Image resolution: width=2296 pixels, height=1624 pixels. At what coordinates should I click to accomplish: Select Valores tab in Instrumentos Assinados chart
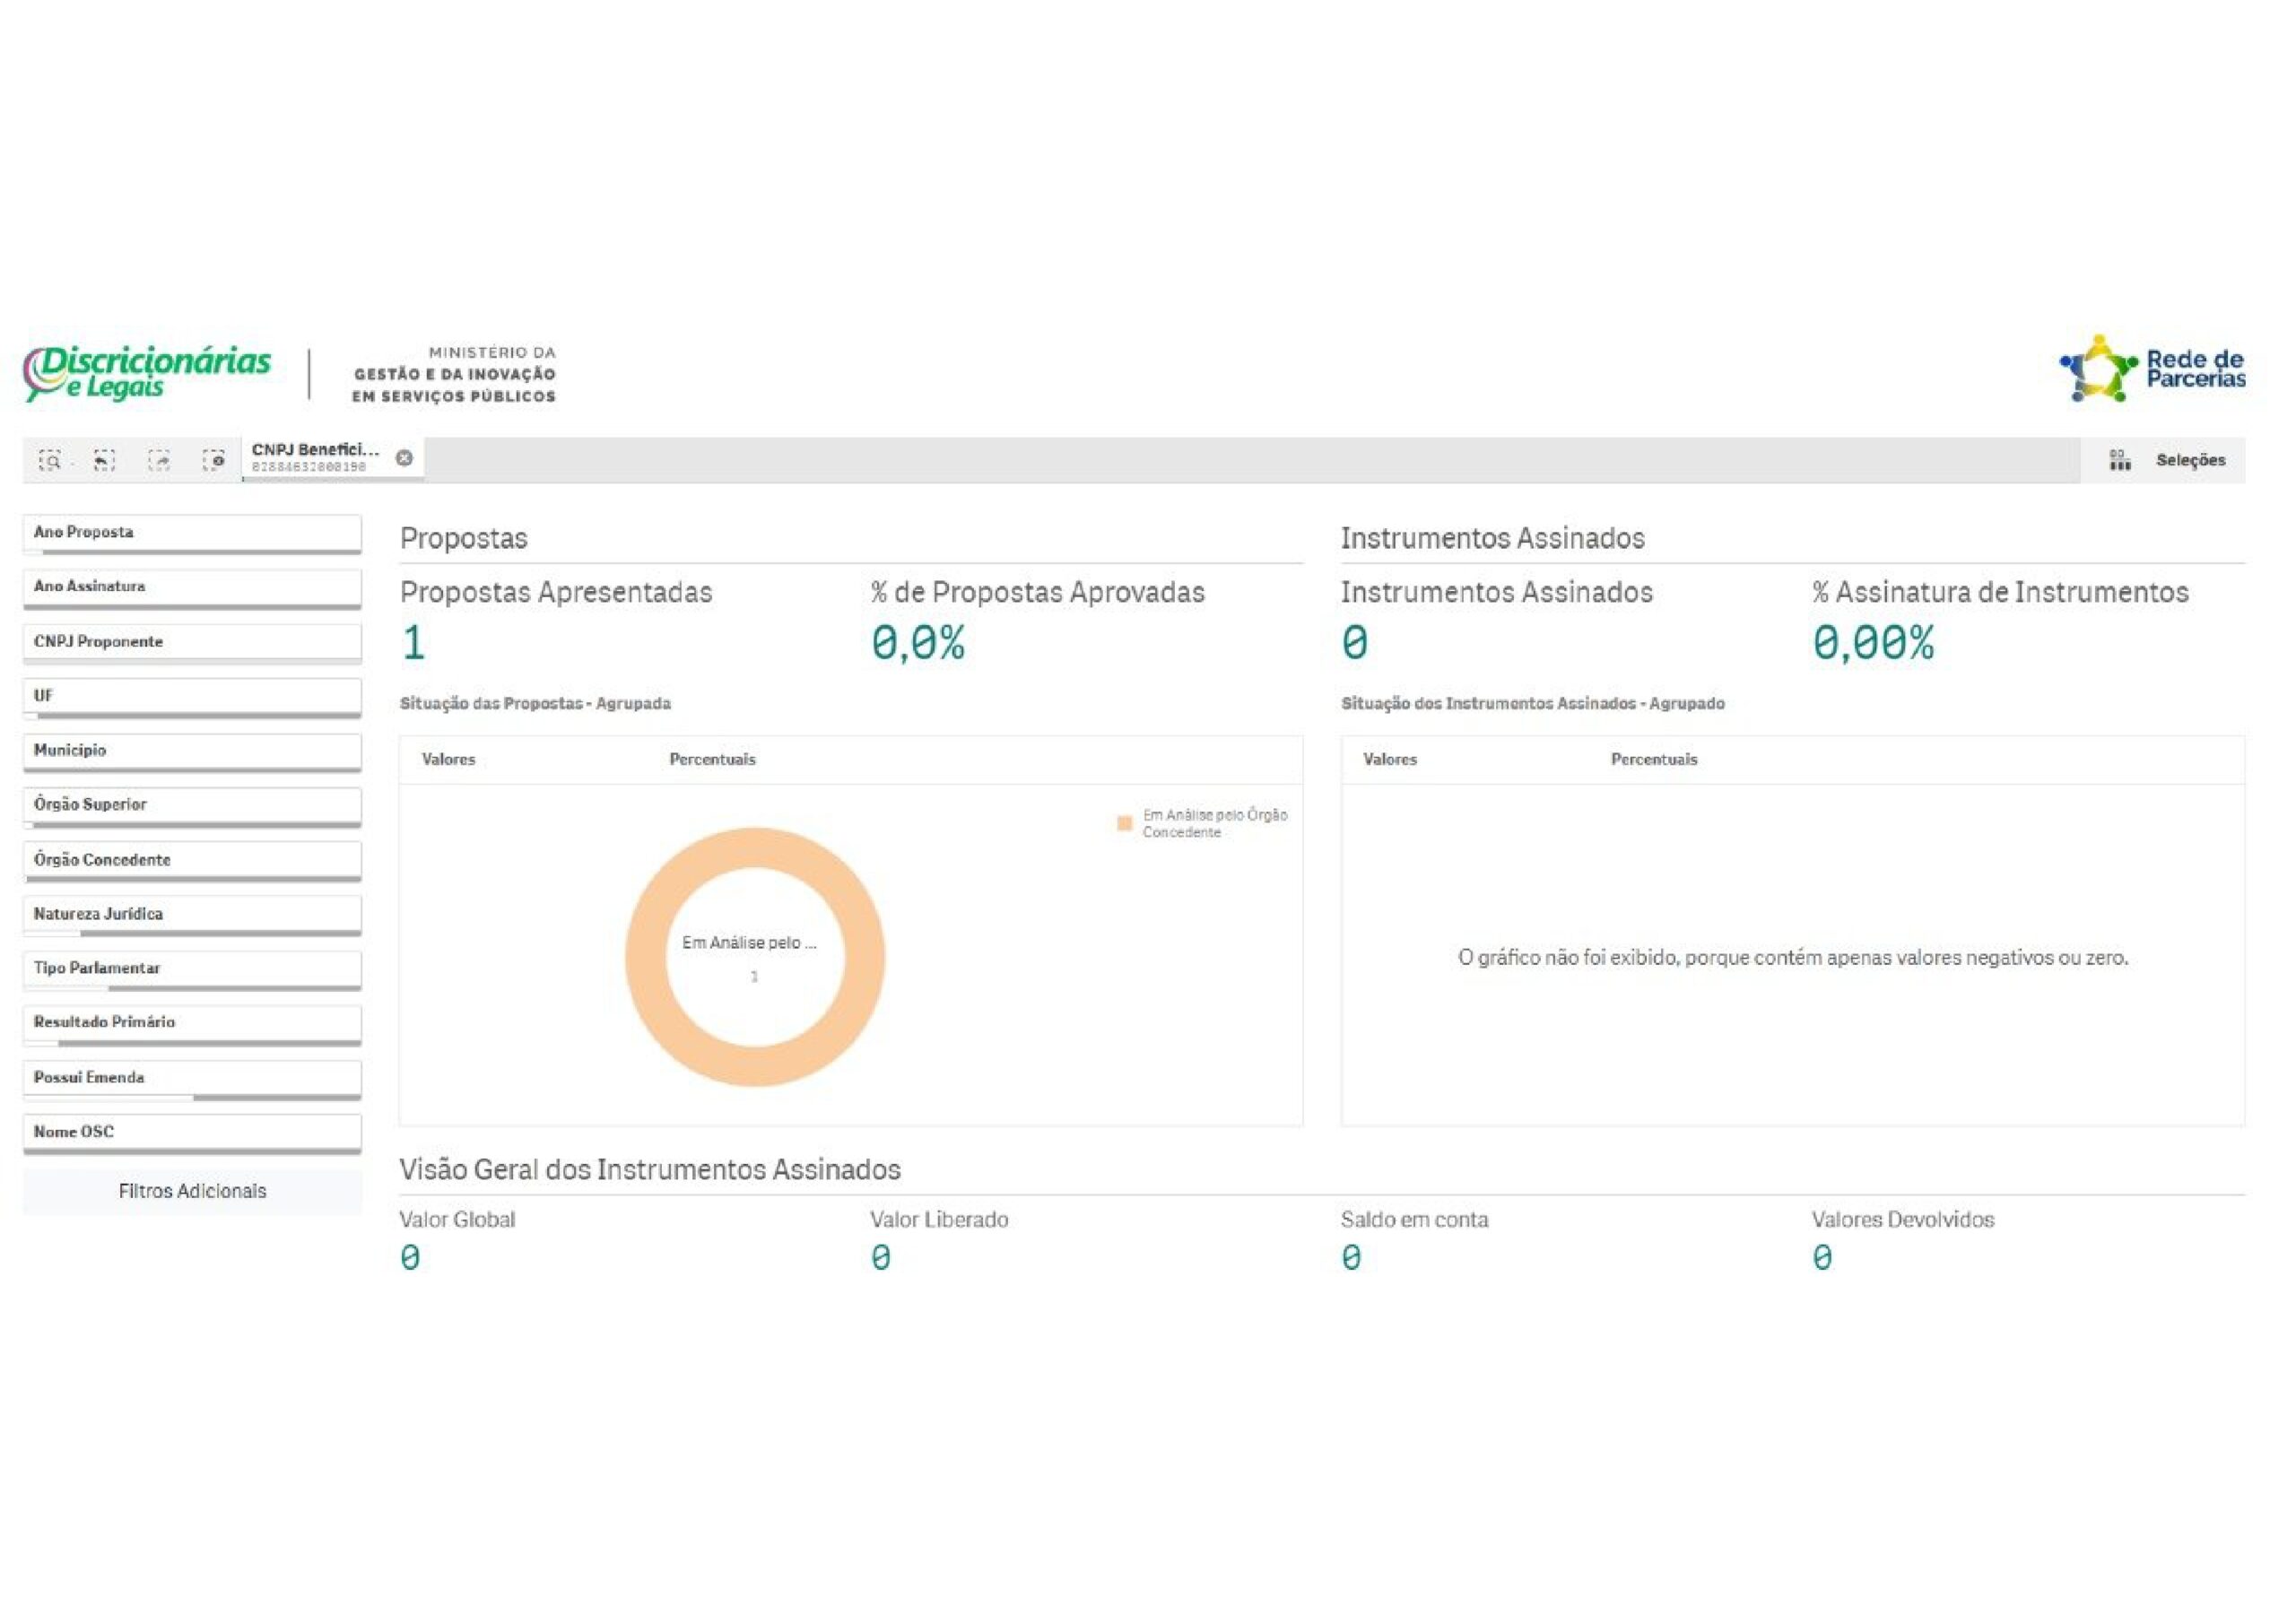click(x=1389, y=760)
